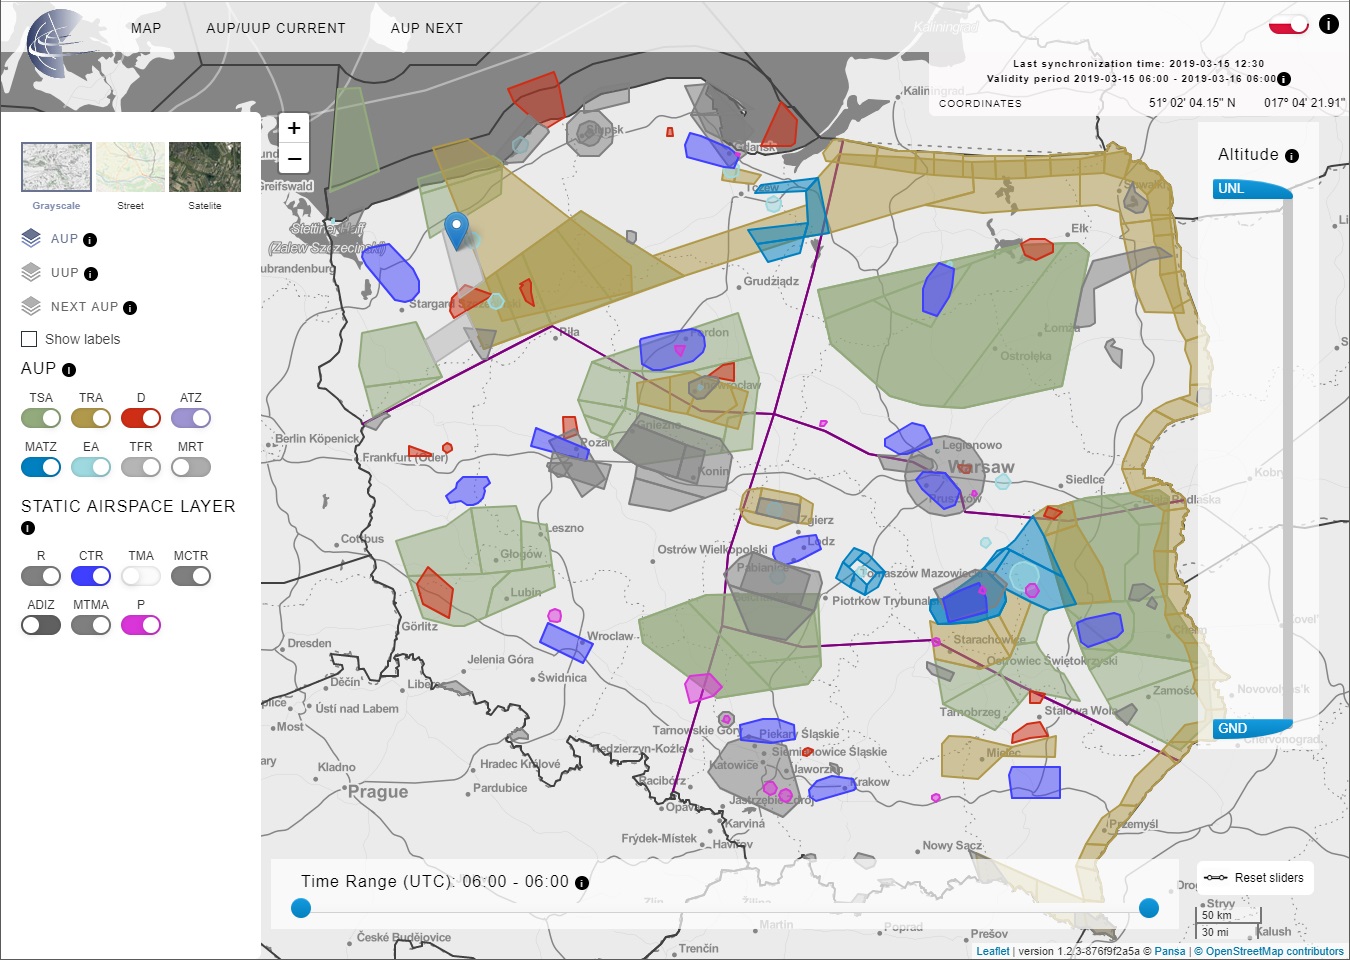The height and width of the screenshot is (960, 1350).
Task: Open the MAP tab
Action: [x=146, y=28]
